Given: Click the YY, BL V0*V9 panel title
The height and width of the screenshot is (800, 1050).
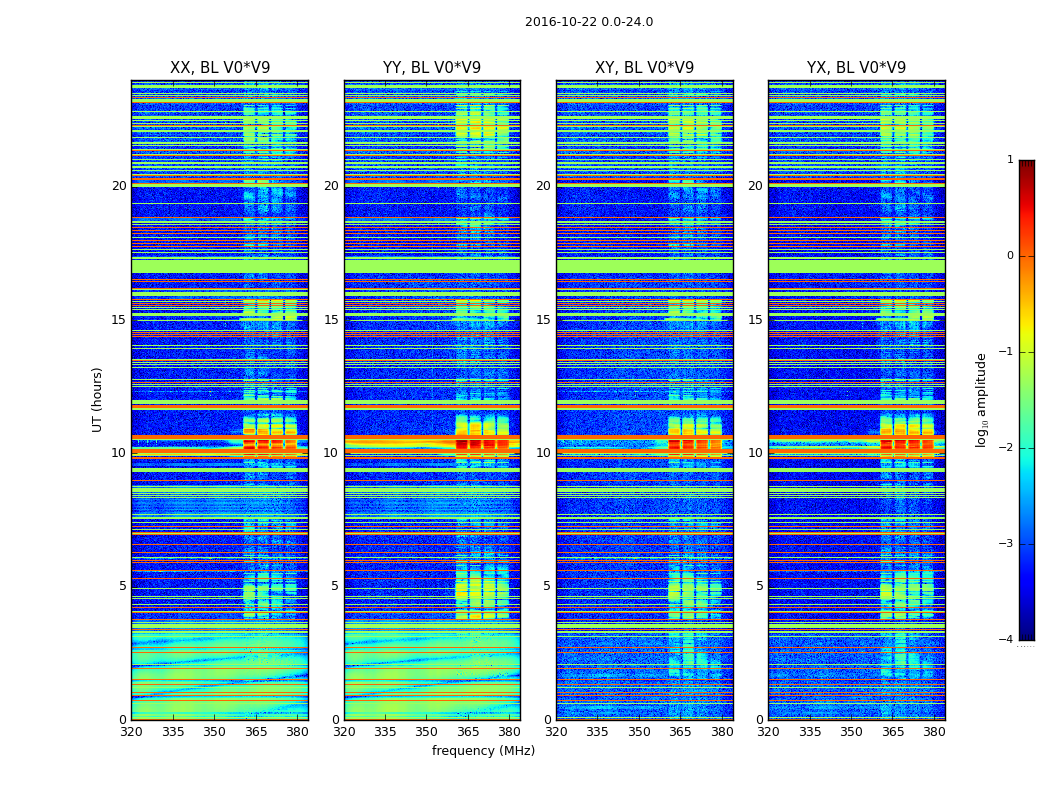Looking at the screenshot, I should pos(432,68).
